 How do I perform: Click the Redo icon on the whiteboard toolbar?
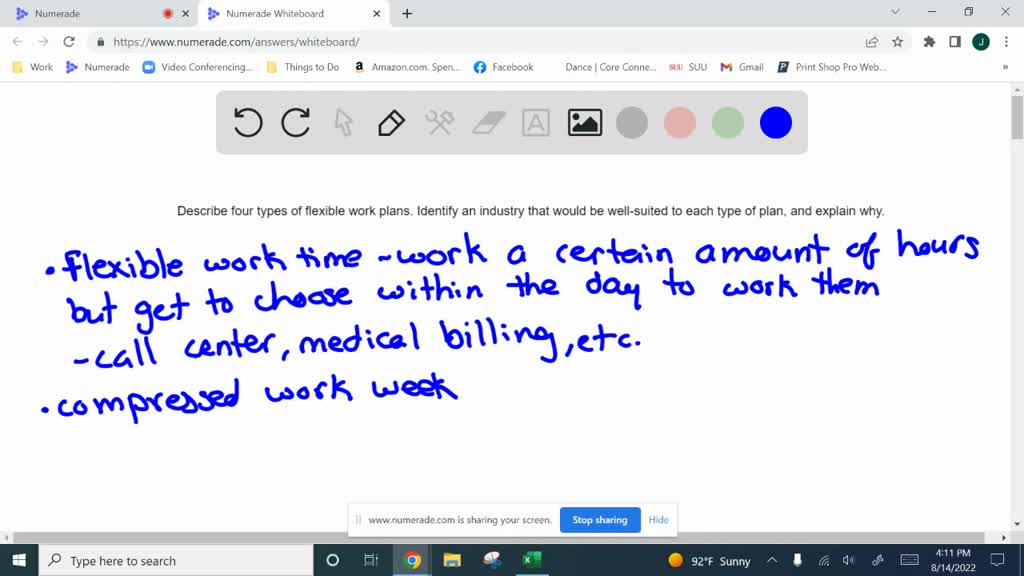click(x=295, y=122)
